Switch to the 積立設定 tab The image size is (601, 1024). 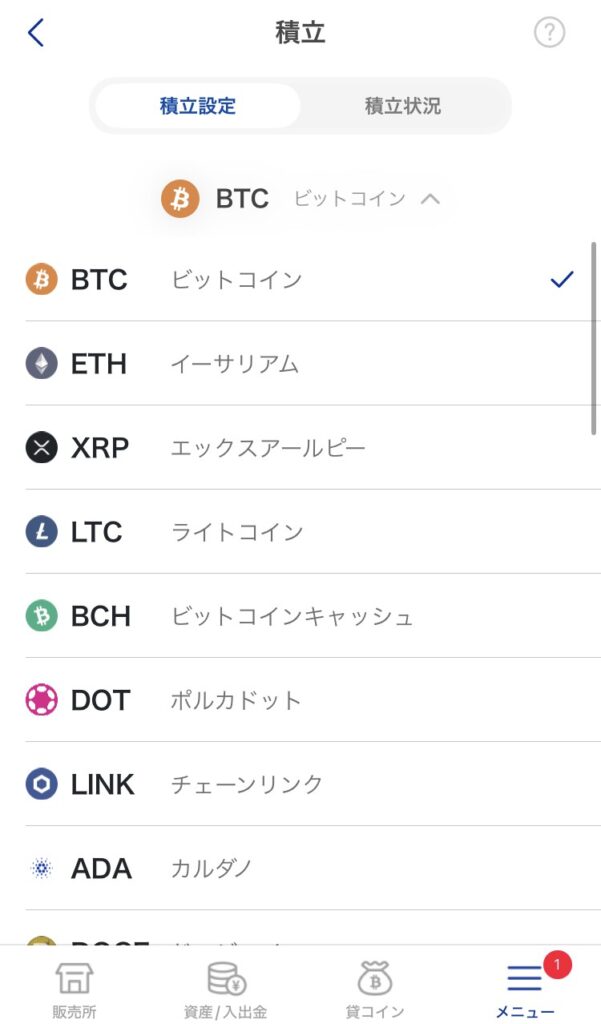point(197,106)
